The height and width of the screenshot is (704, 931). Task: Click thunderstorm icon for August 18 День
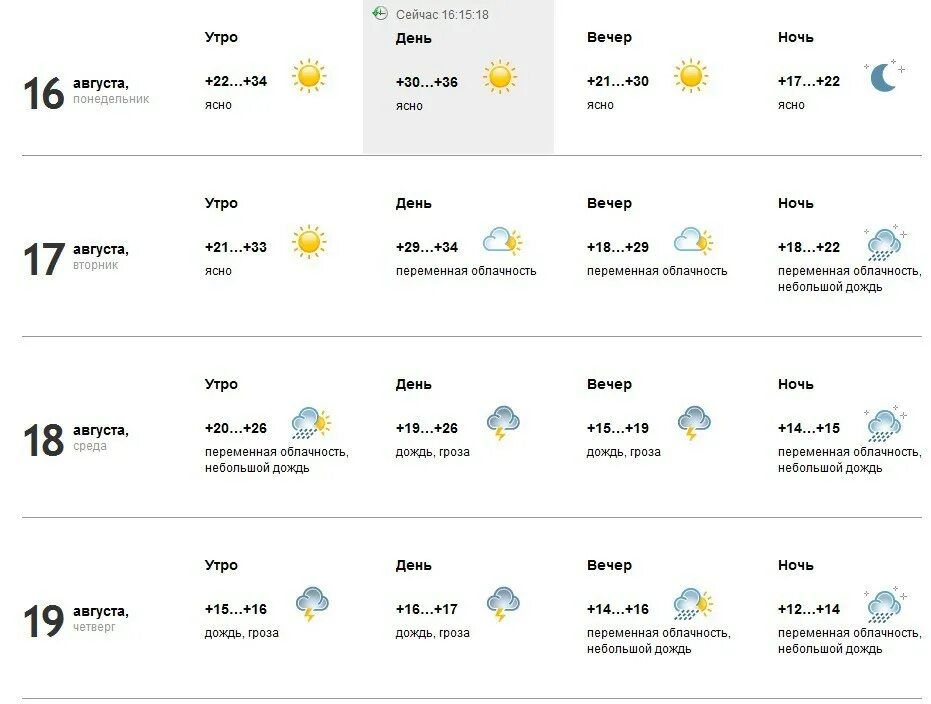tap(503, 423)
